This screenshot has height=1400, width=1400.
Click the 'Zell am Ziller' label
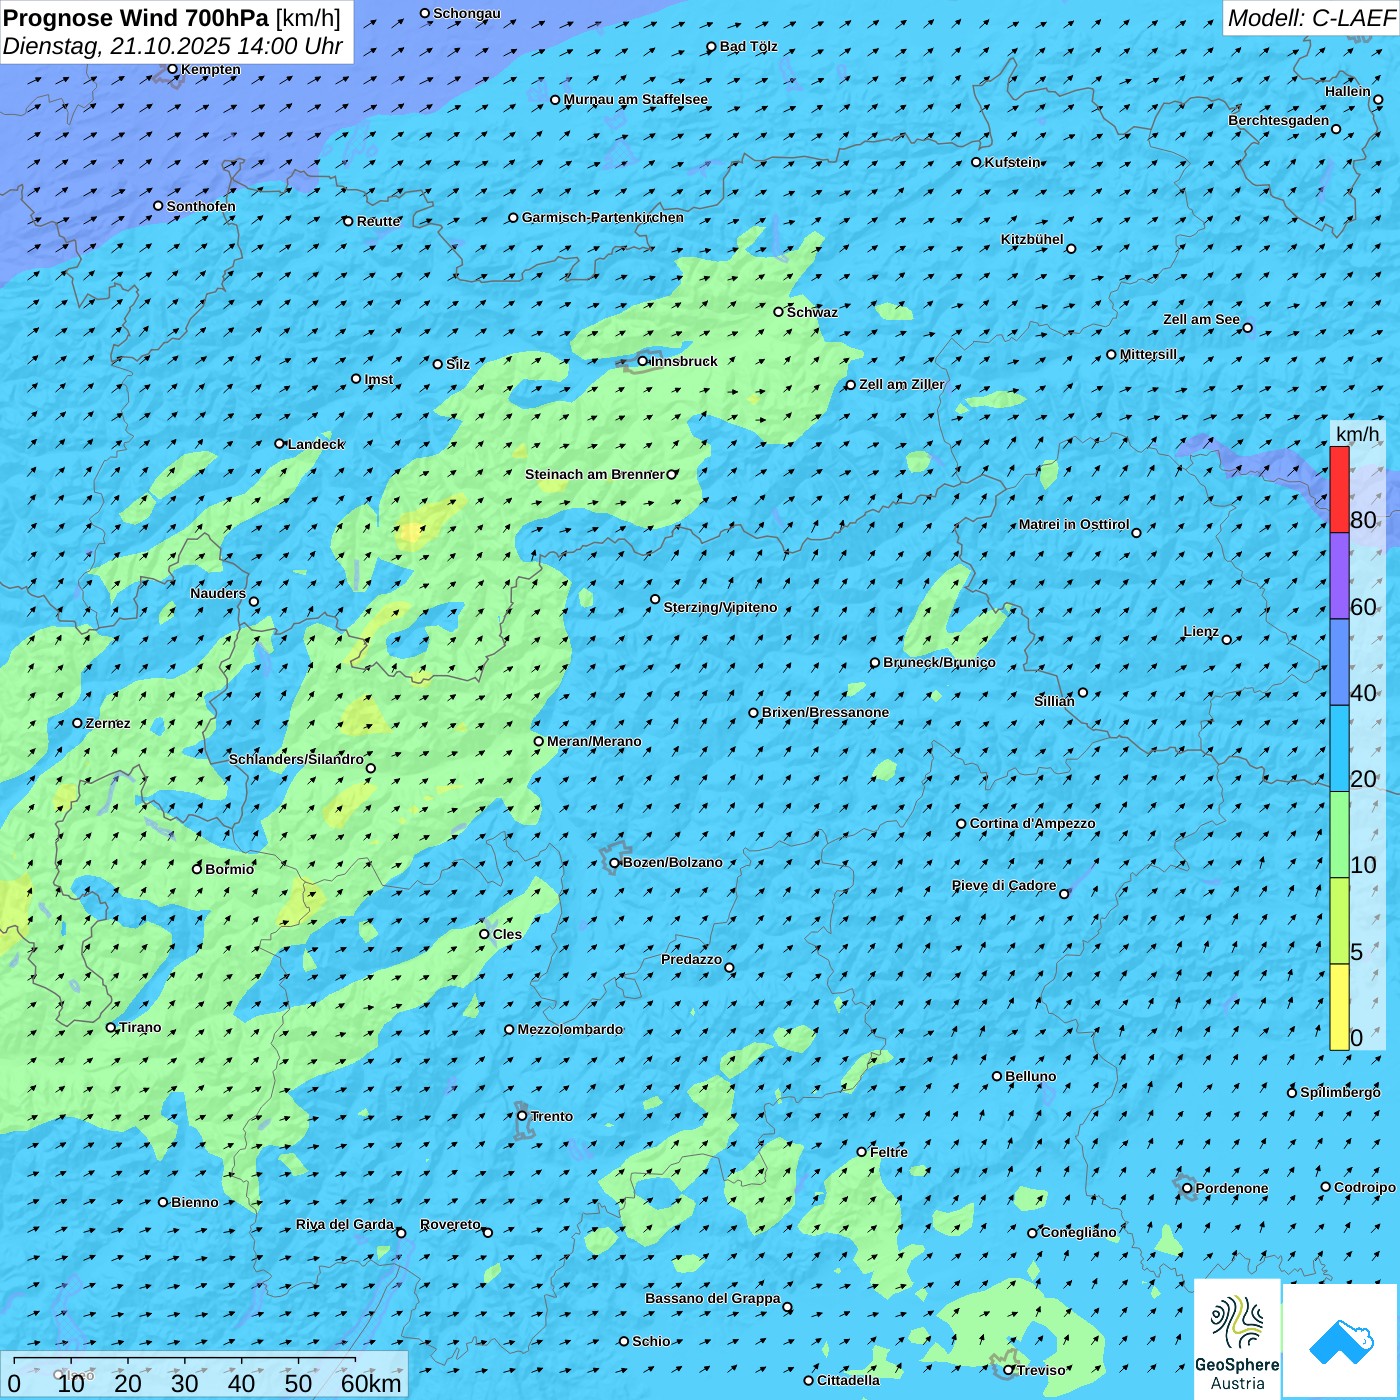tap(902, 384)
